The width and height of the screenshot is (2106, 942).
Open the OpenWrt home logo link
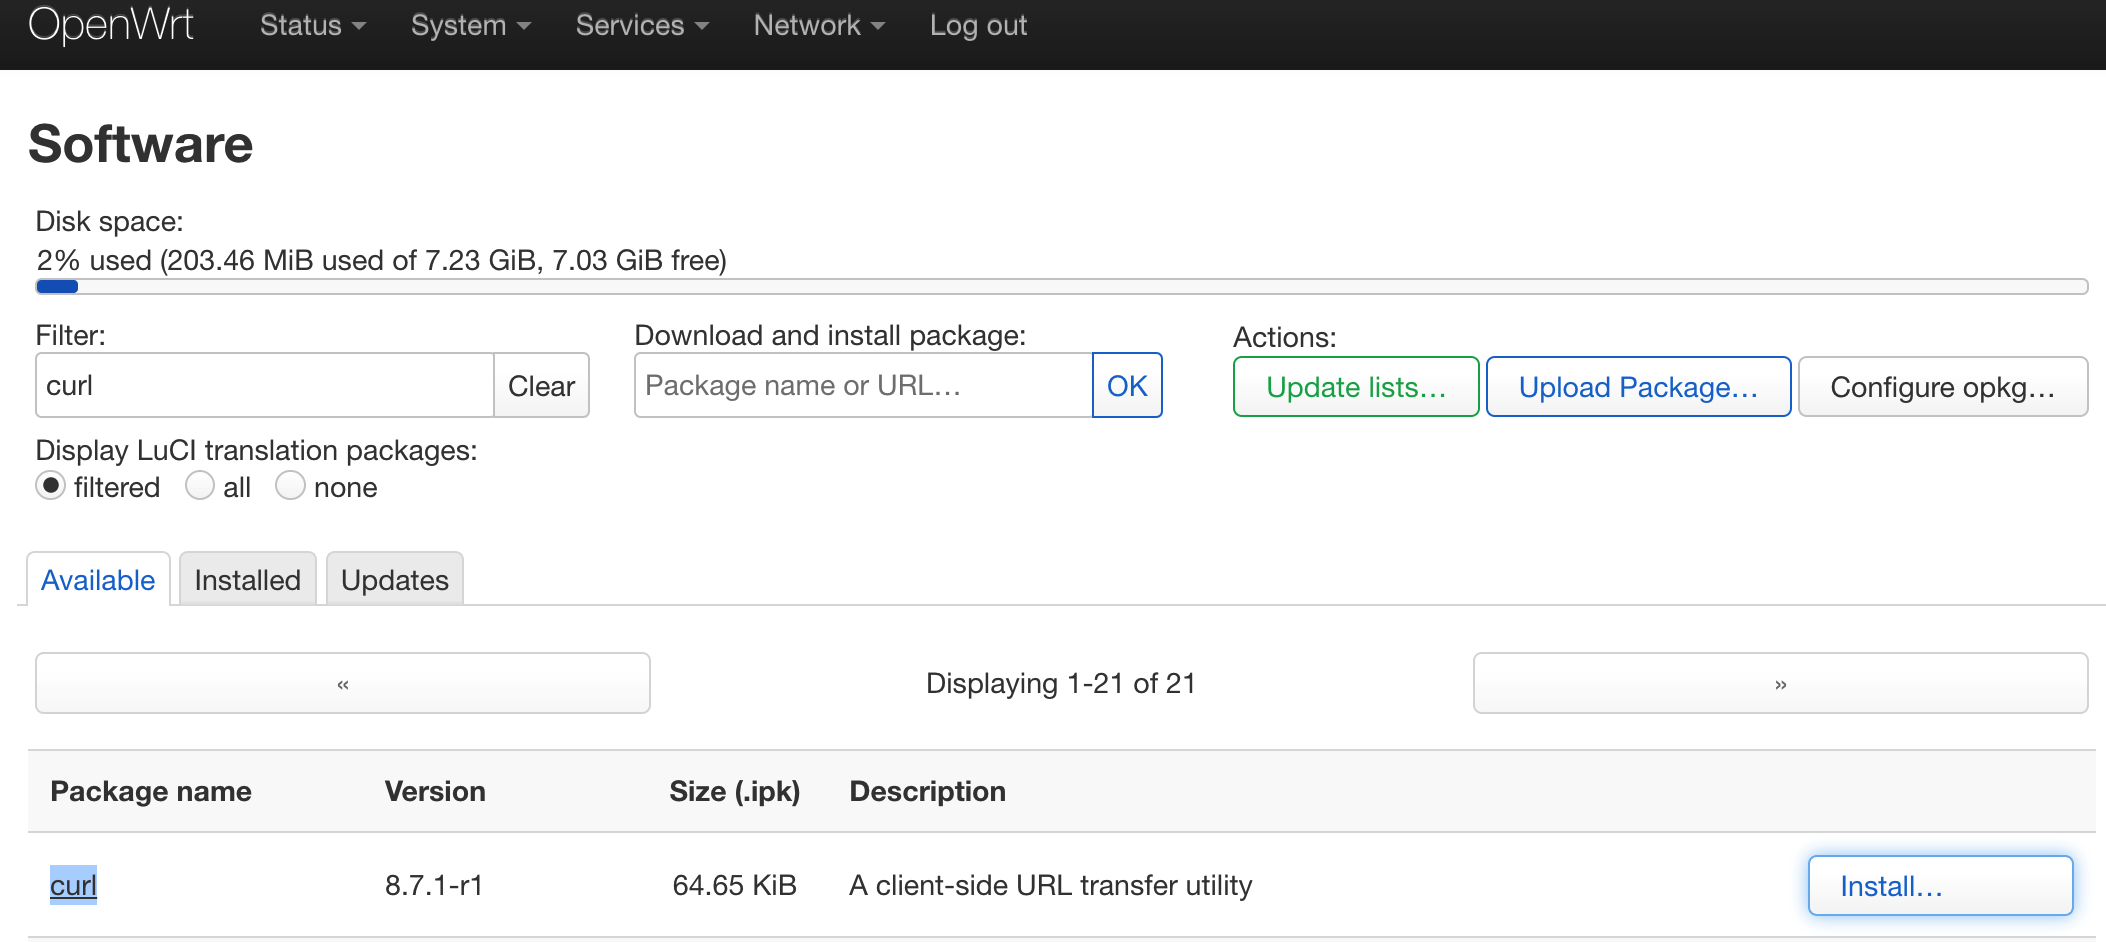pyautogui.click(x=111, y=24)
